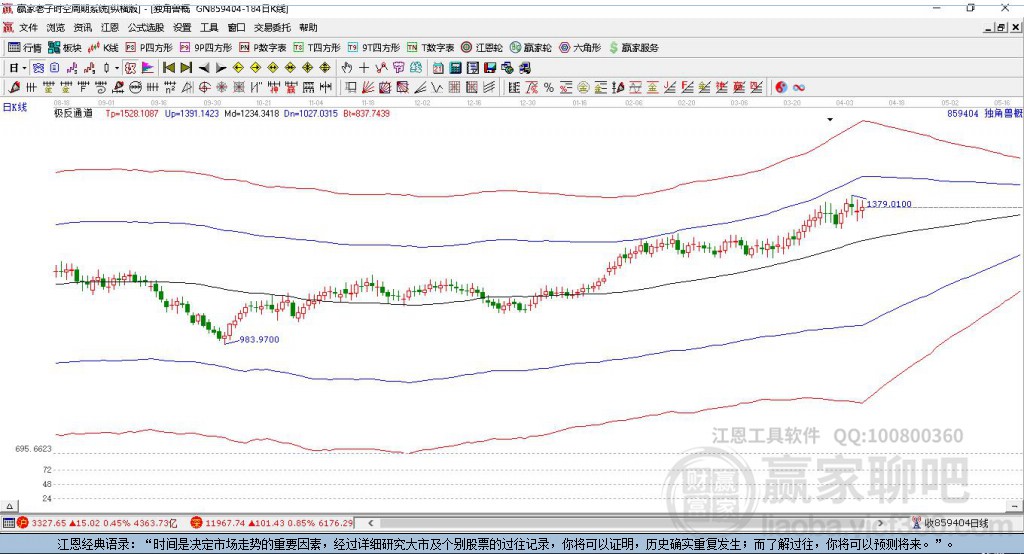The image size is (1024, 554).
Task: Click the Shanghai index 3327.65 status entry
Action: tap(97, 523)
